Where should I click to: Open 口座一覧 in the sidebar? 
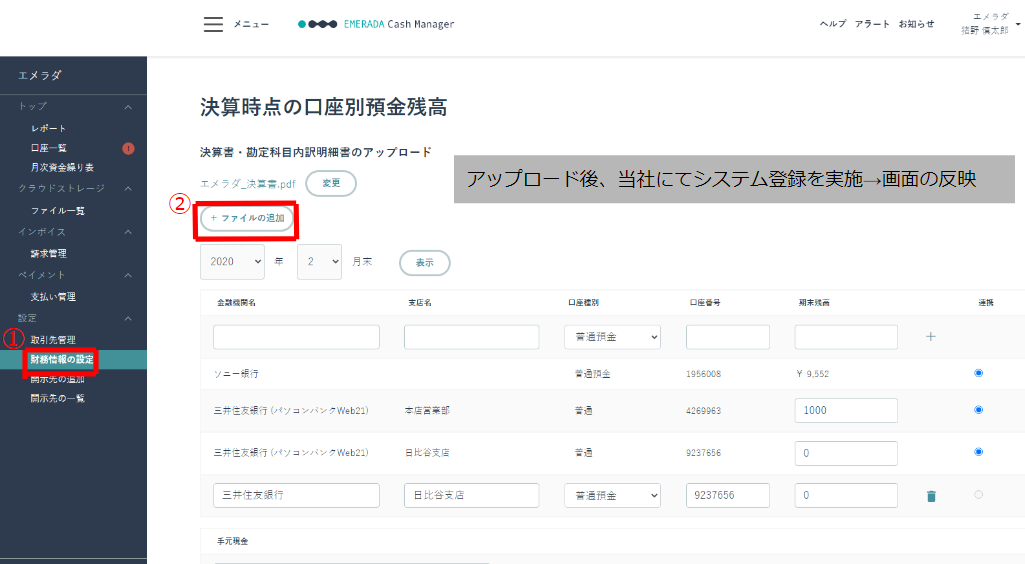pyautogui.click(x=48, y=148)
